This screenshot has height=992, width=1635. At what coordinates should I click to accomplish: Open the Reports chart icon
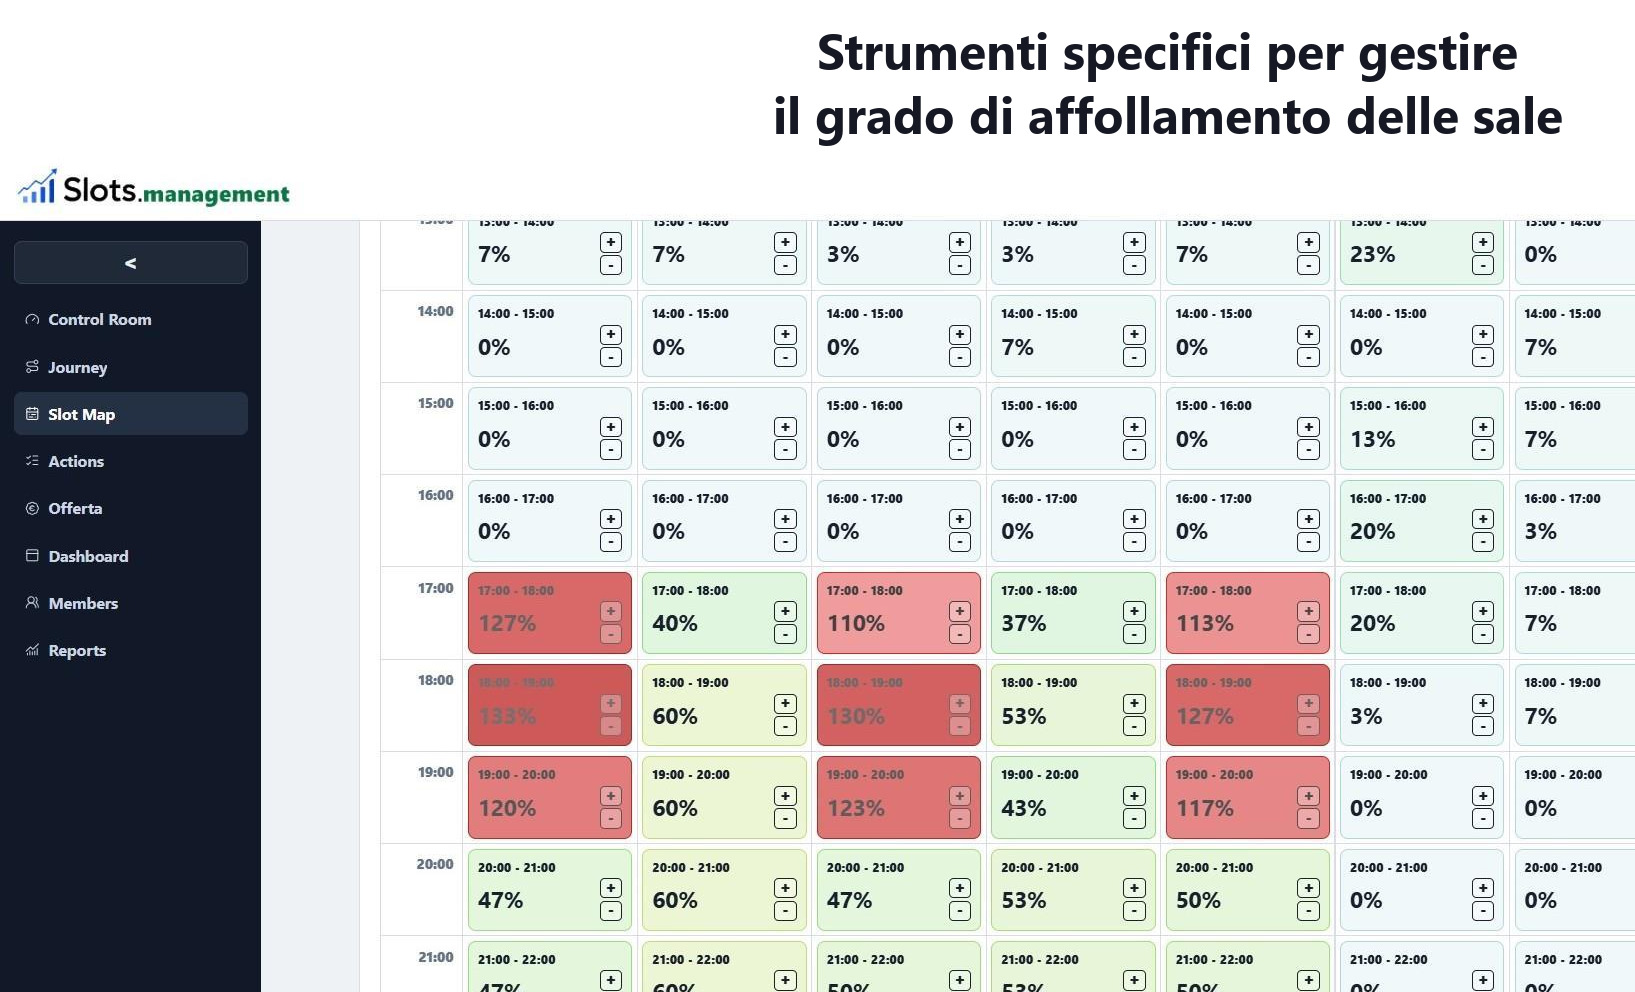32,650
